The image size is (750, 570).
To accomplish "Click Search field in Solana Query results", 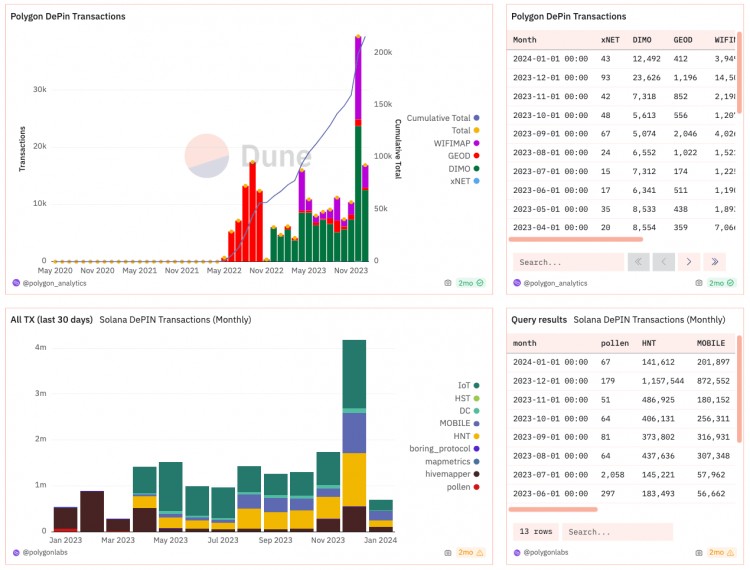I will coord(618,532).
